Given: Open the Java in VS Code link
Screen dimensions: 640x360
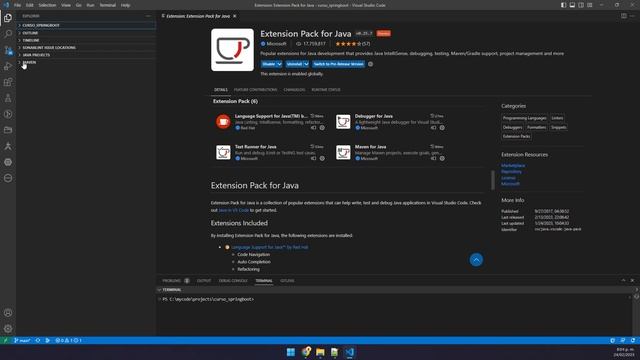Looking at the screenshot, I should [x=233, y=210].
